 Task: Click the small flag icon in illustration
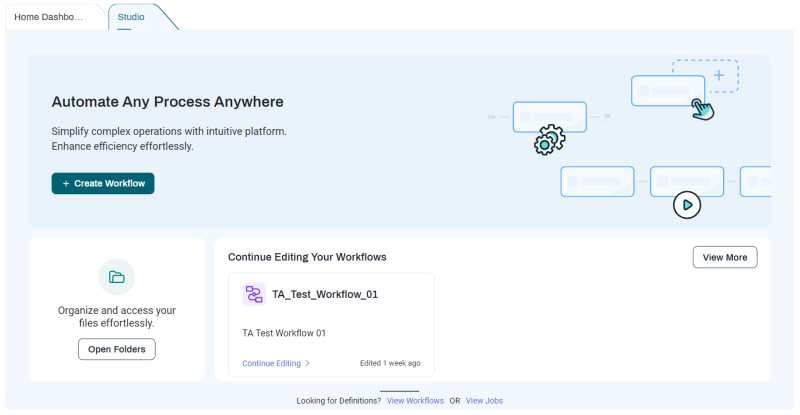pos(607,117)
